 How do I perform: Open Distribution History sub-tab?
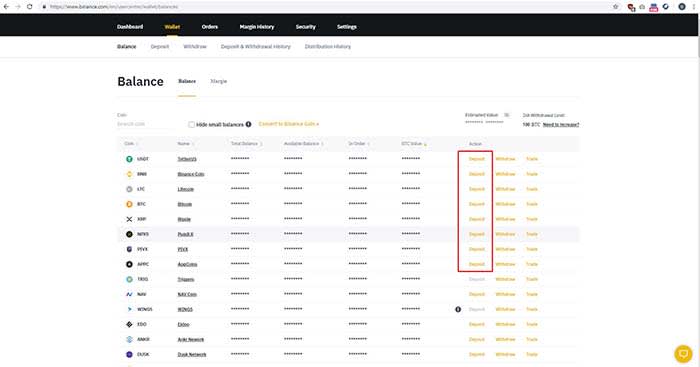tap(328, 46)
